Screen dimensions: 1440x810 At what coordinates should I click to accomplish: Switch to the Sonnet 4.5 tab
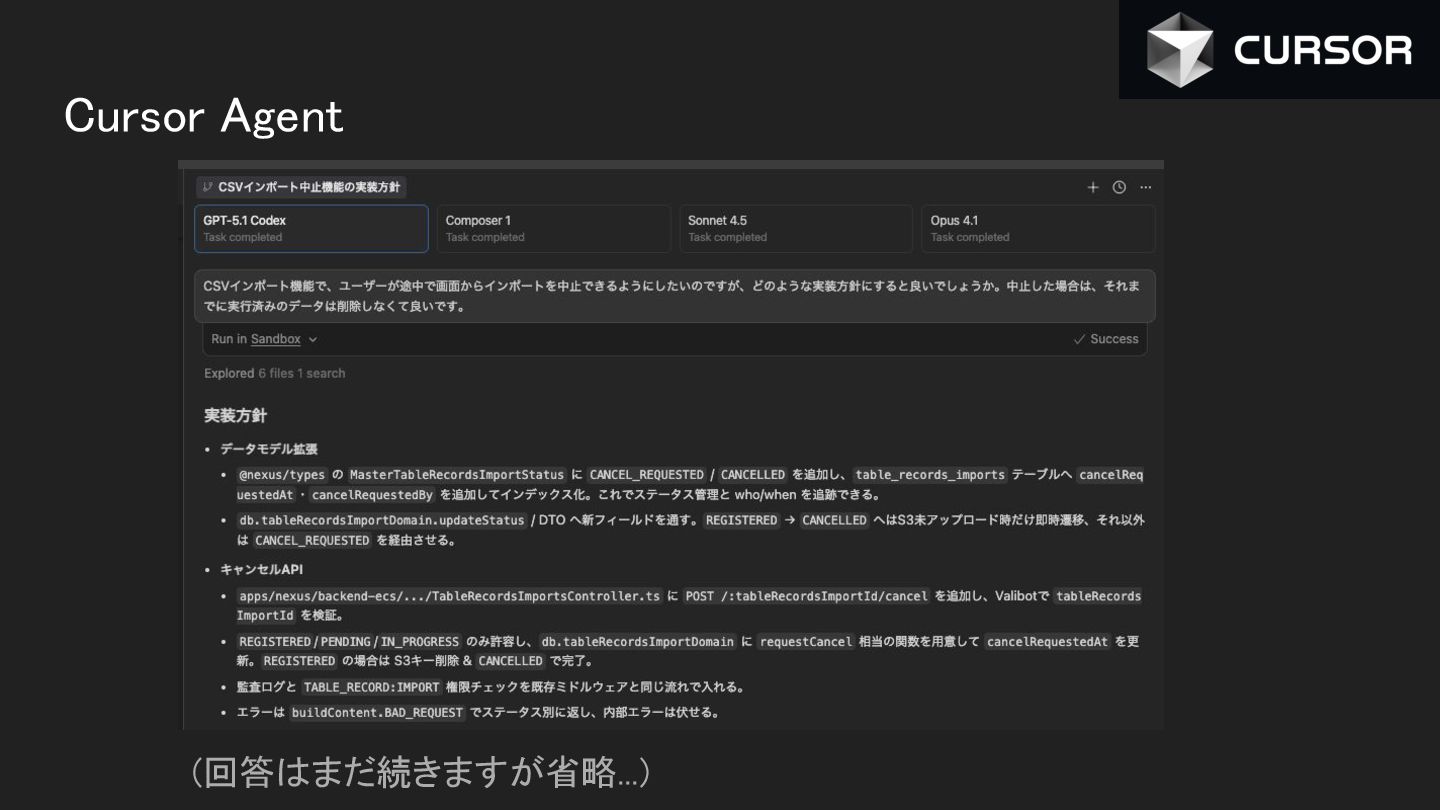pos(796,229)
